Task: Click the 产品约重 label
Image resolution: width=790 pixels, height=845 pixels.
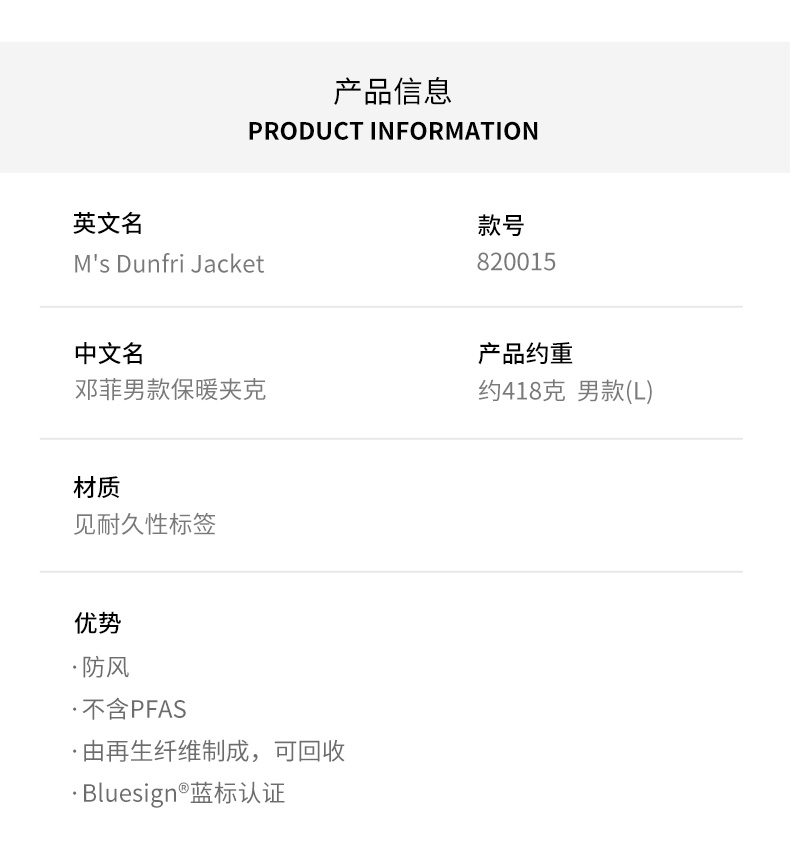Action: tap(525, 353)
